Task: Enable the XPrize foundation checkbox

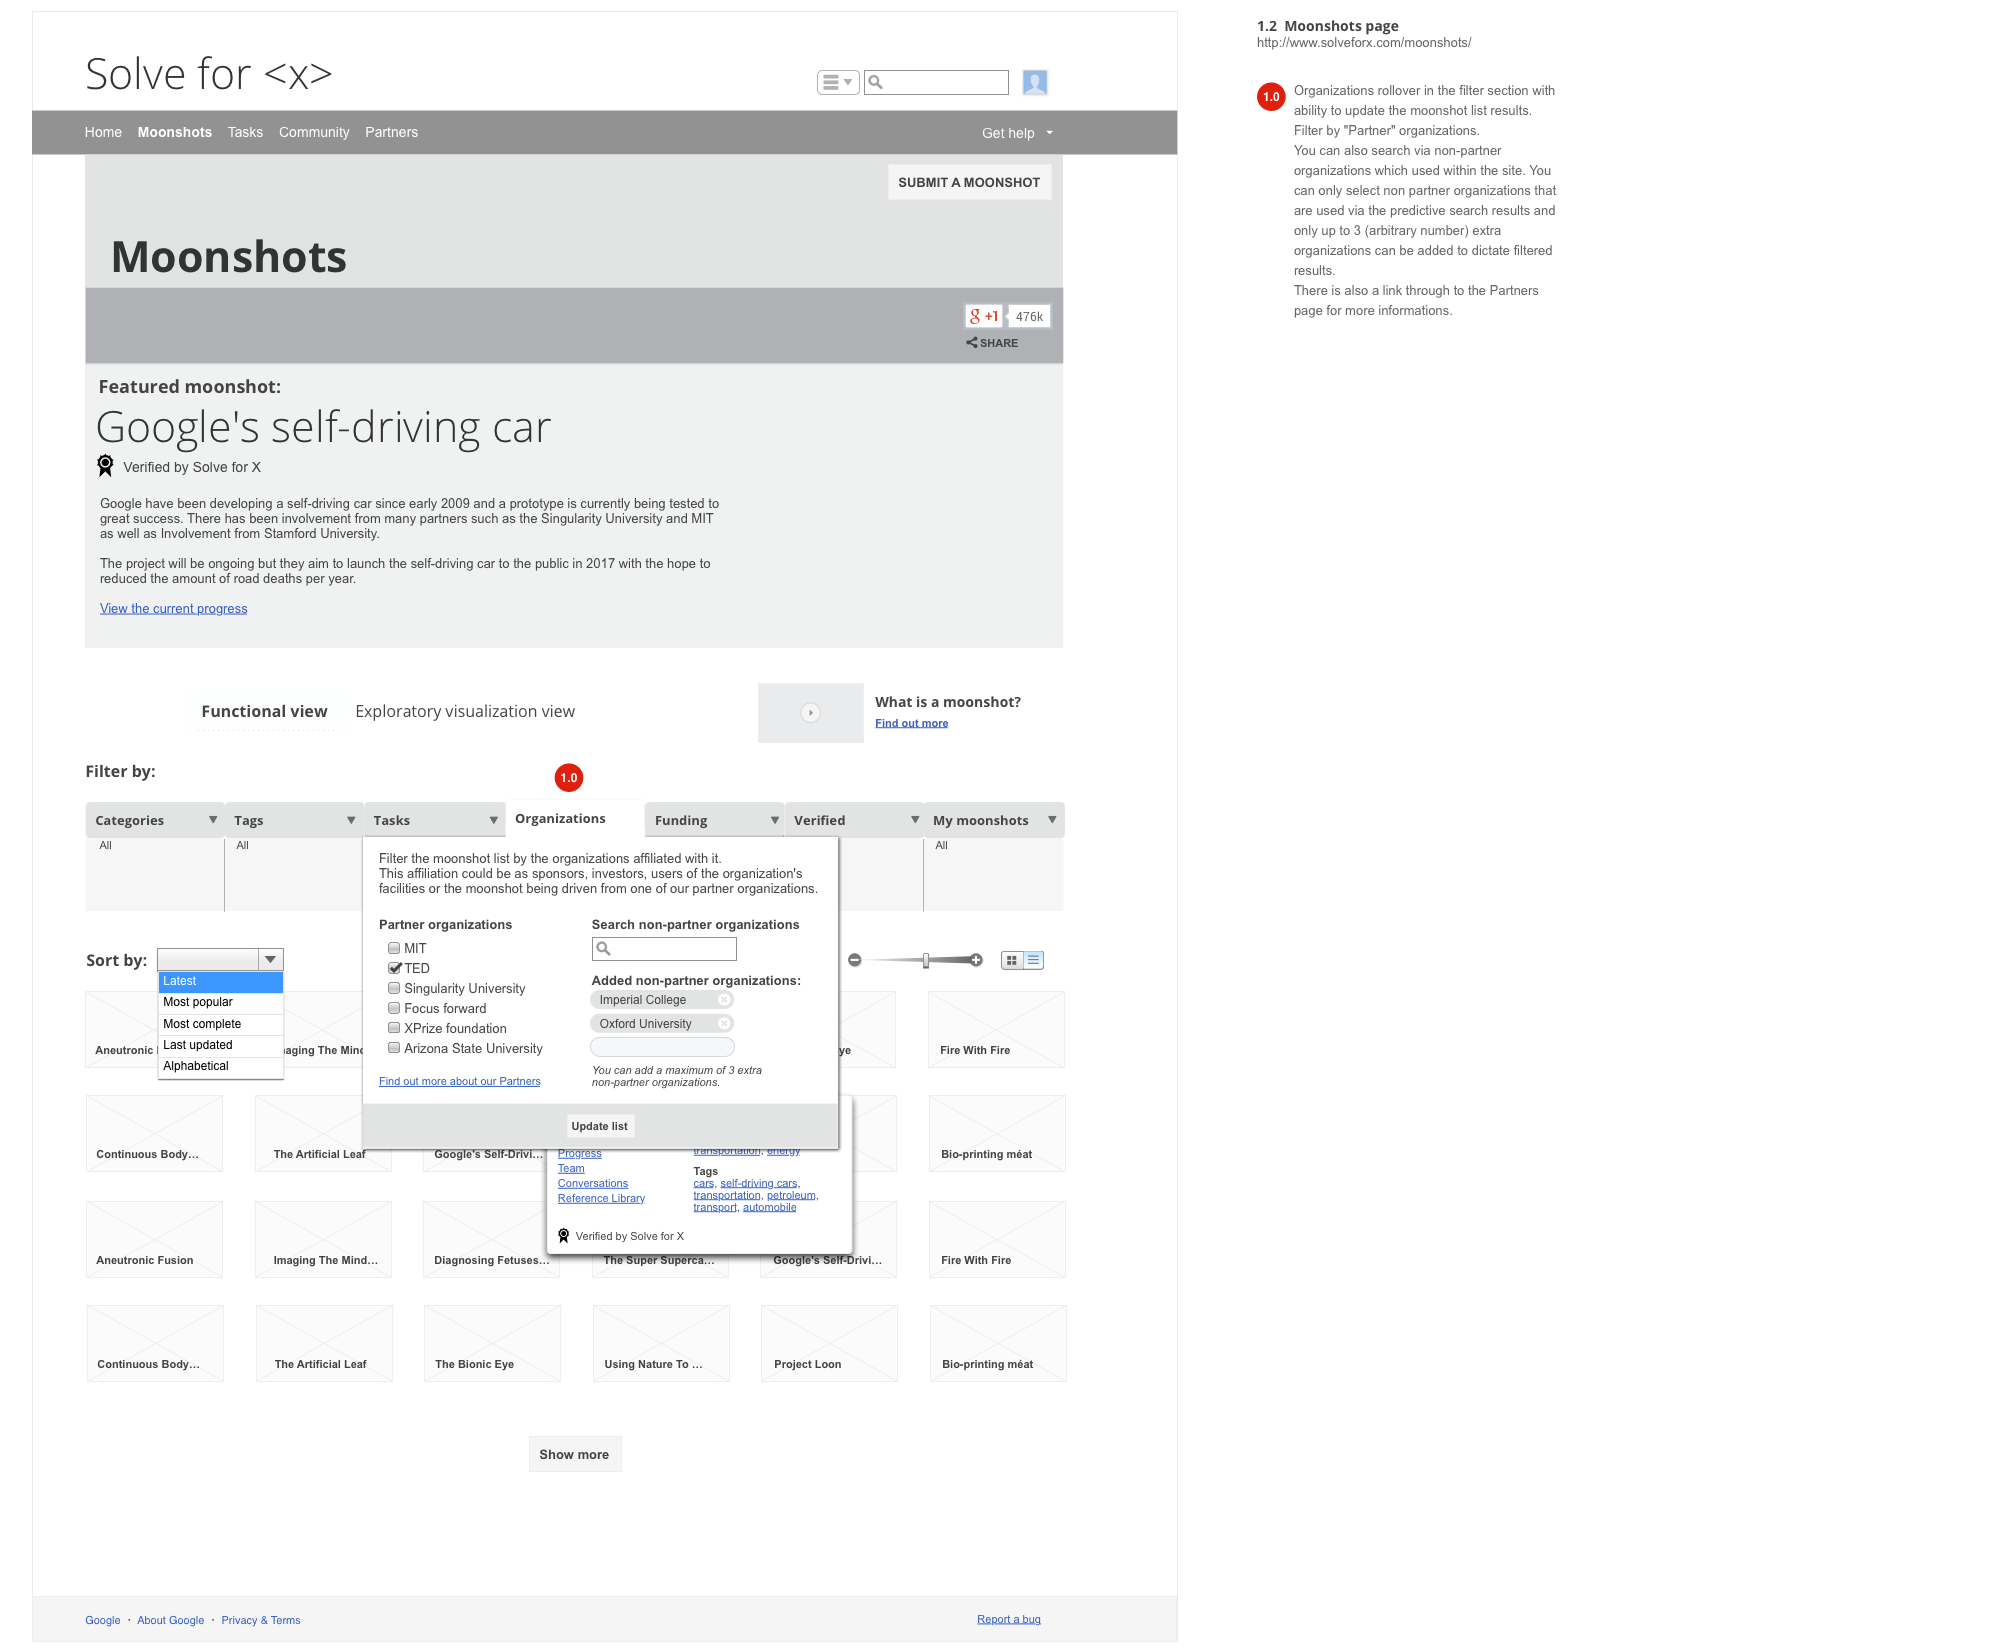Action: point(394,1028)
